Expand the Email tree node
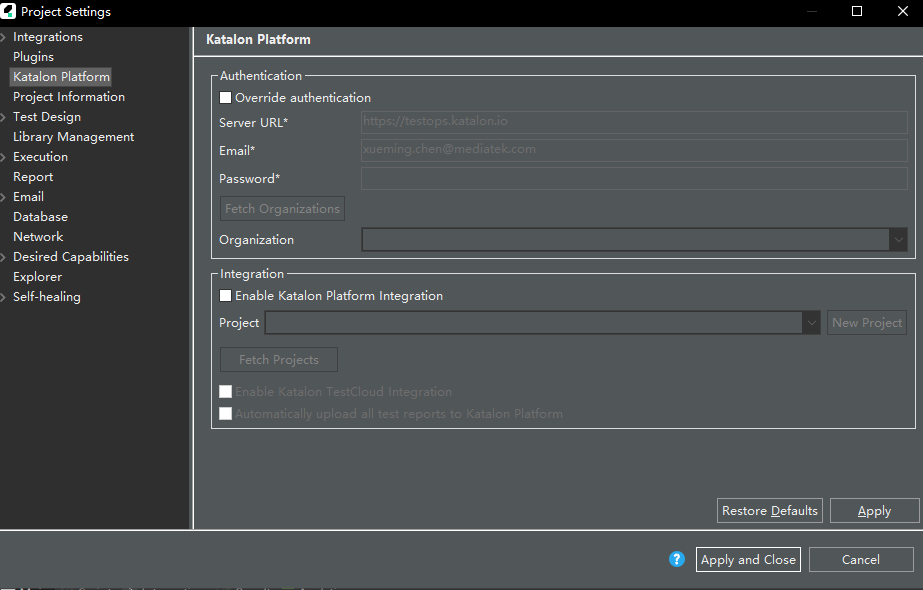This screenshot has width=923, height=590. (4, 197)
